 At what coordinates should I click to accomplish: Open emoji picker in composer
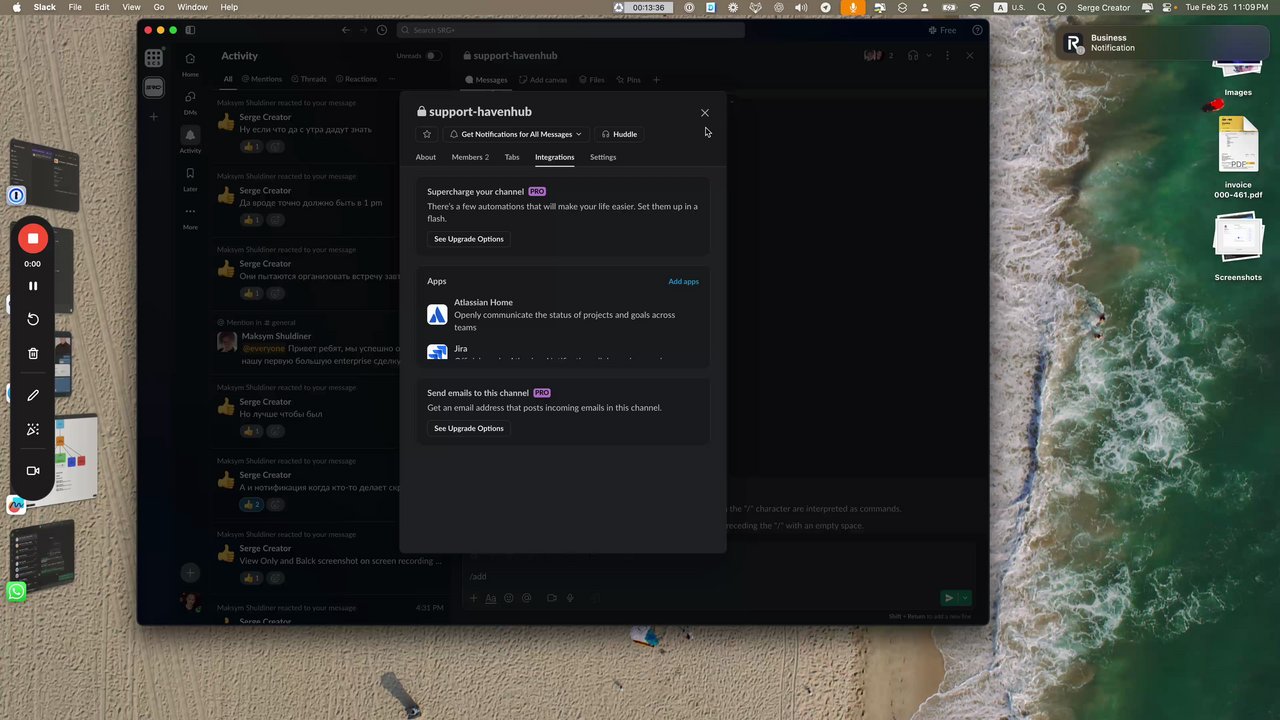pyautogui.click(x=508, y=598)
